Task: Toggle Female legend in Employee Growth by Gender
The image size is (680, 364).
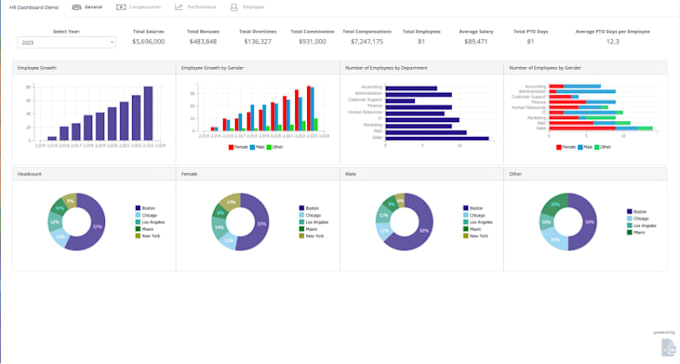Action: pyautogui.click(x=238, y=147)
